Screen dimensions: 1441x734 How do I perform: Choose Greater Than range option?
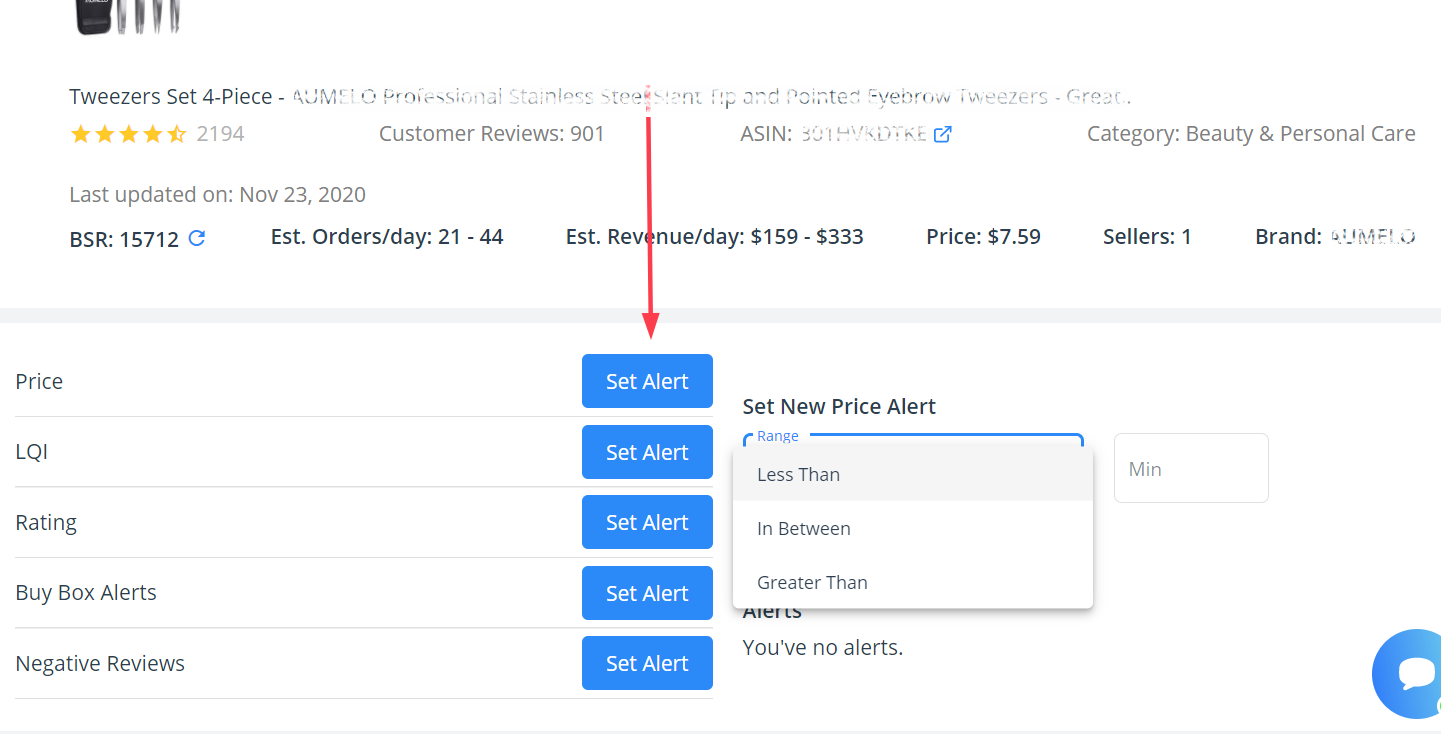(x=812, y=583)
